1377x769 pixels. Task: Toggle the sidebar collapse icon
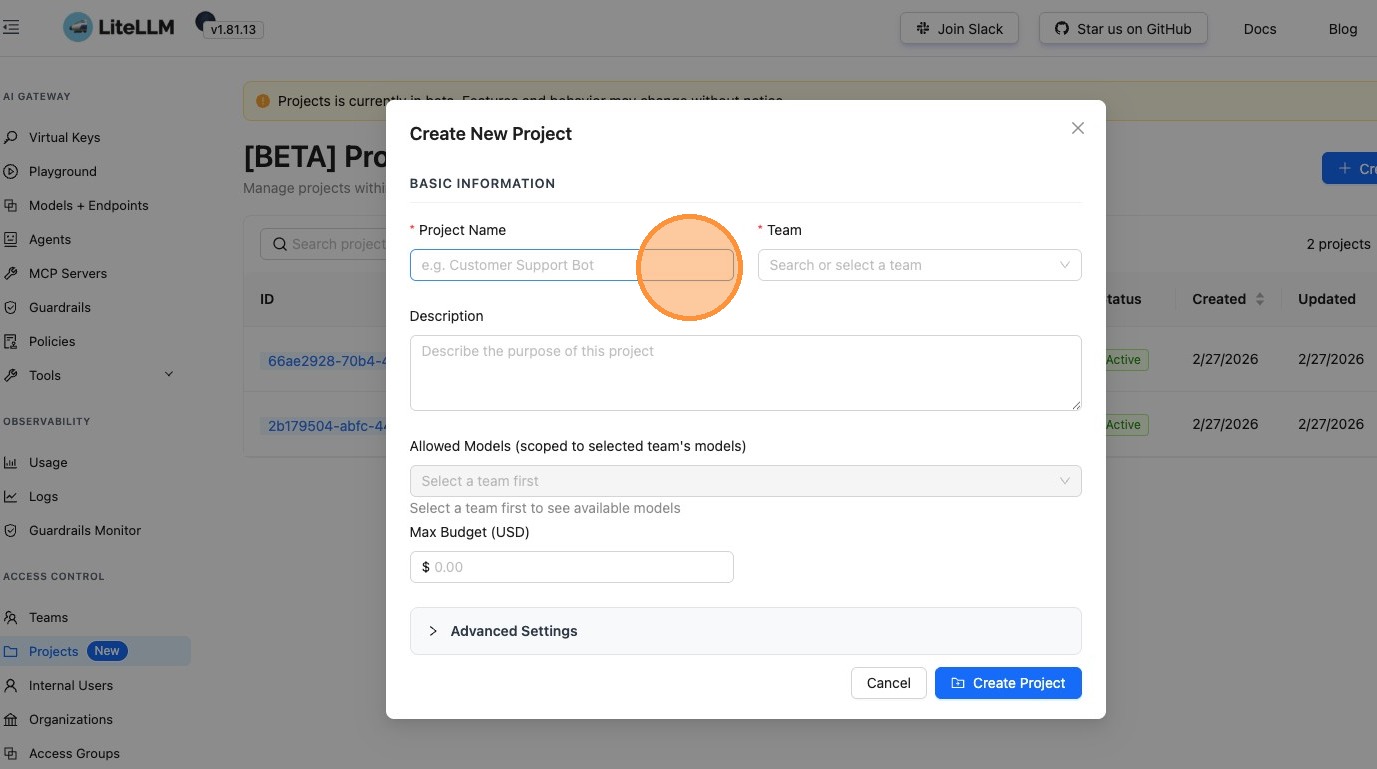tap(11, 28)
